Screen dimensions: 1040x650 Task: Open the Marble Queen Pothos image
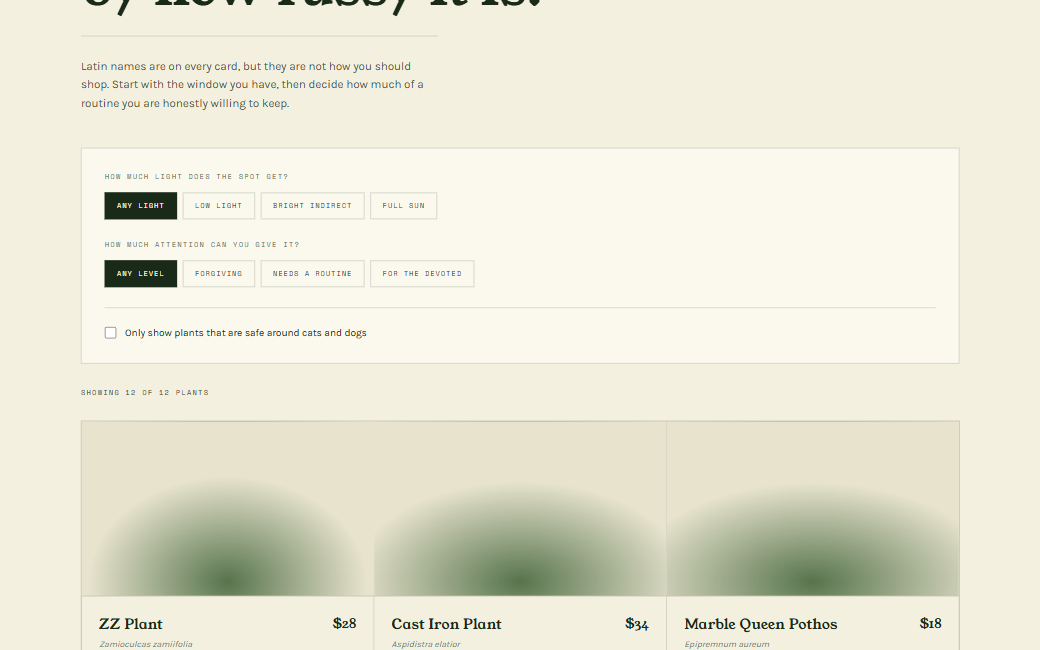812,509
